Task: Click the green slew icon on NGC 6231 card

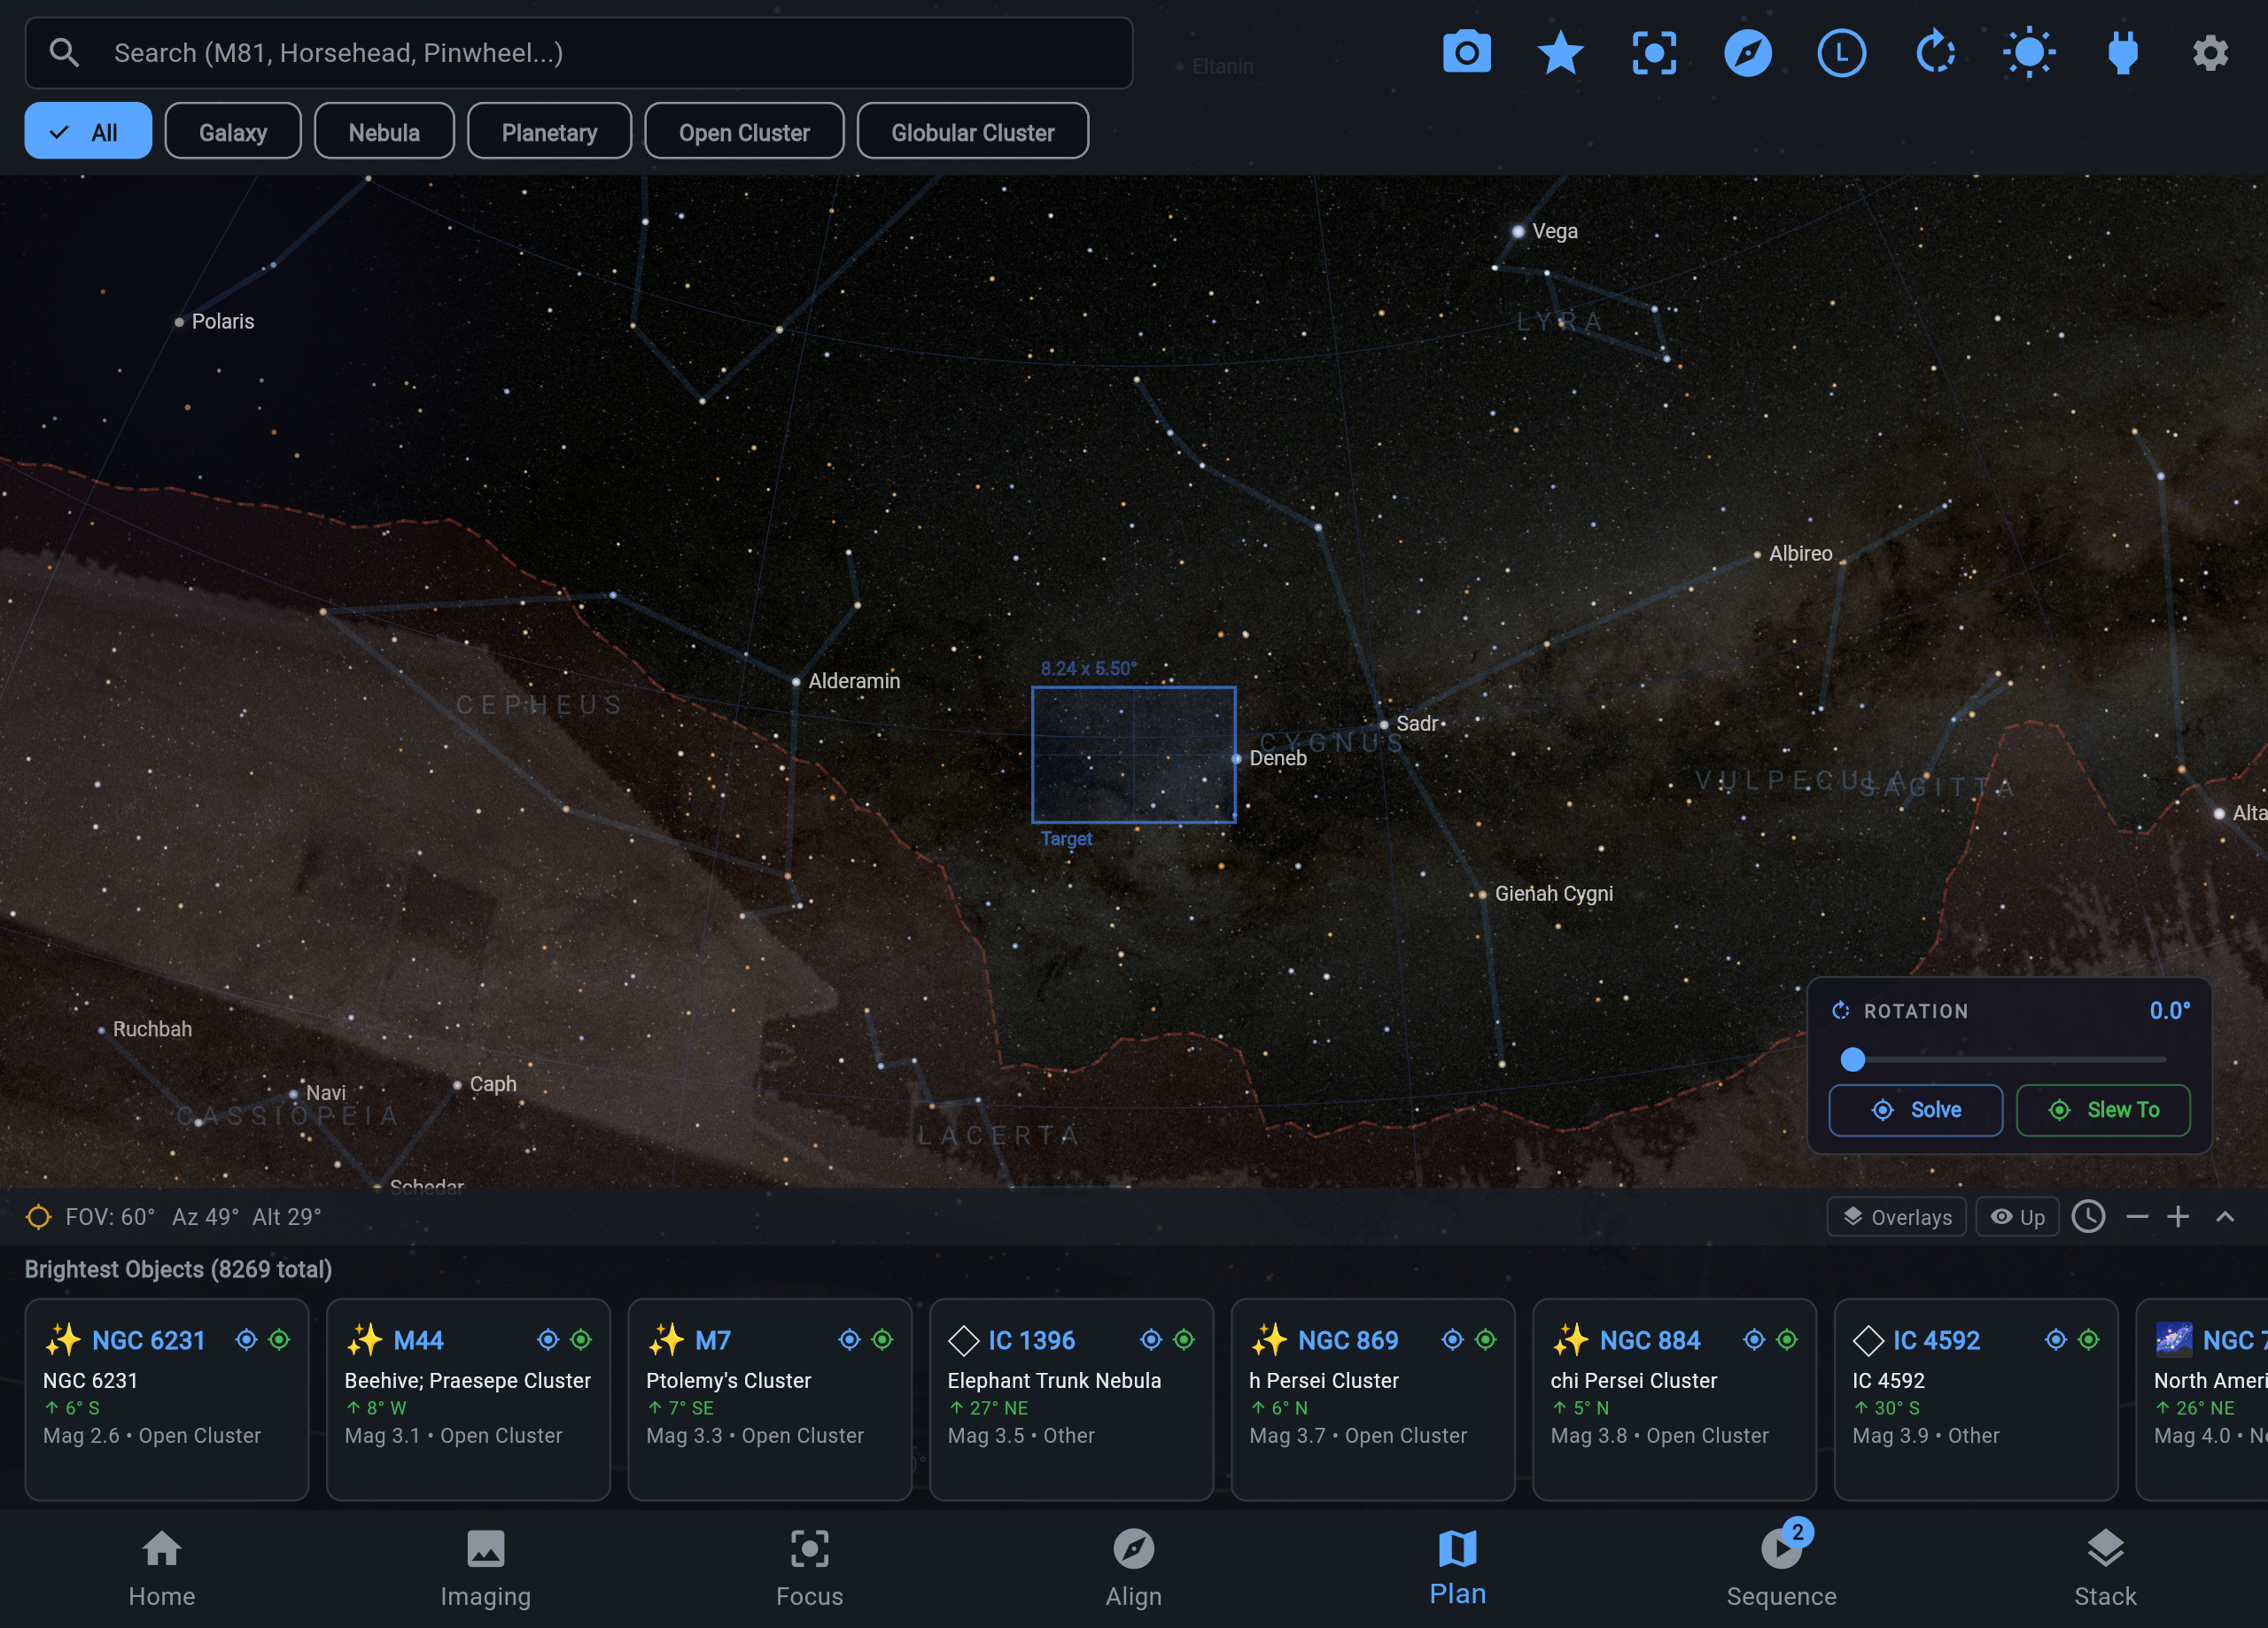Action: [x=279, y=1339]
